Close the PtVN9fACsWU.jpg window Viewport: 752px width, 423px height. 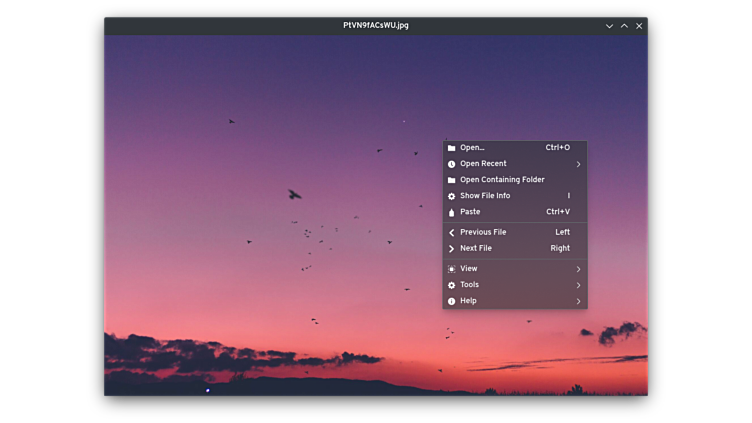pos(639,26)
